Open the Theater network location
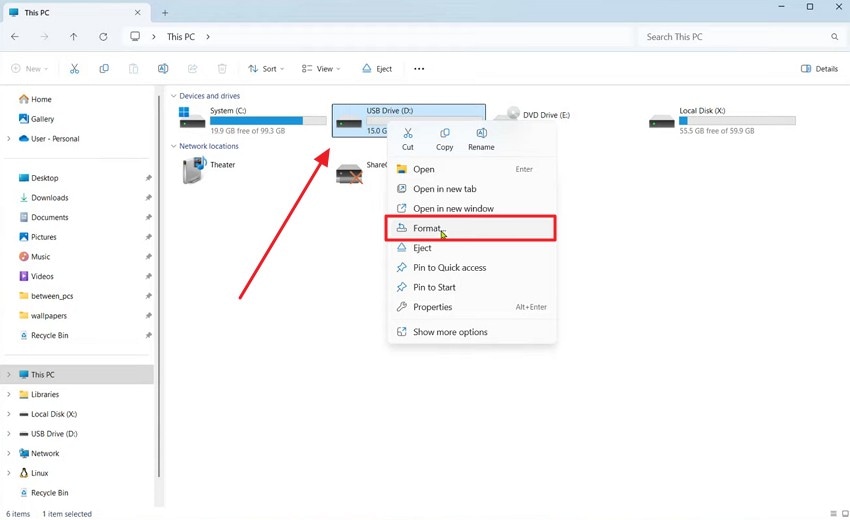 click(209, 170)
